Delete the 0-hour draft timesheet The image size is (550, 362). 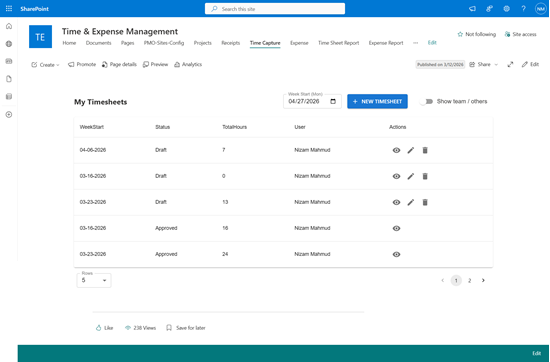click(425, 176)
